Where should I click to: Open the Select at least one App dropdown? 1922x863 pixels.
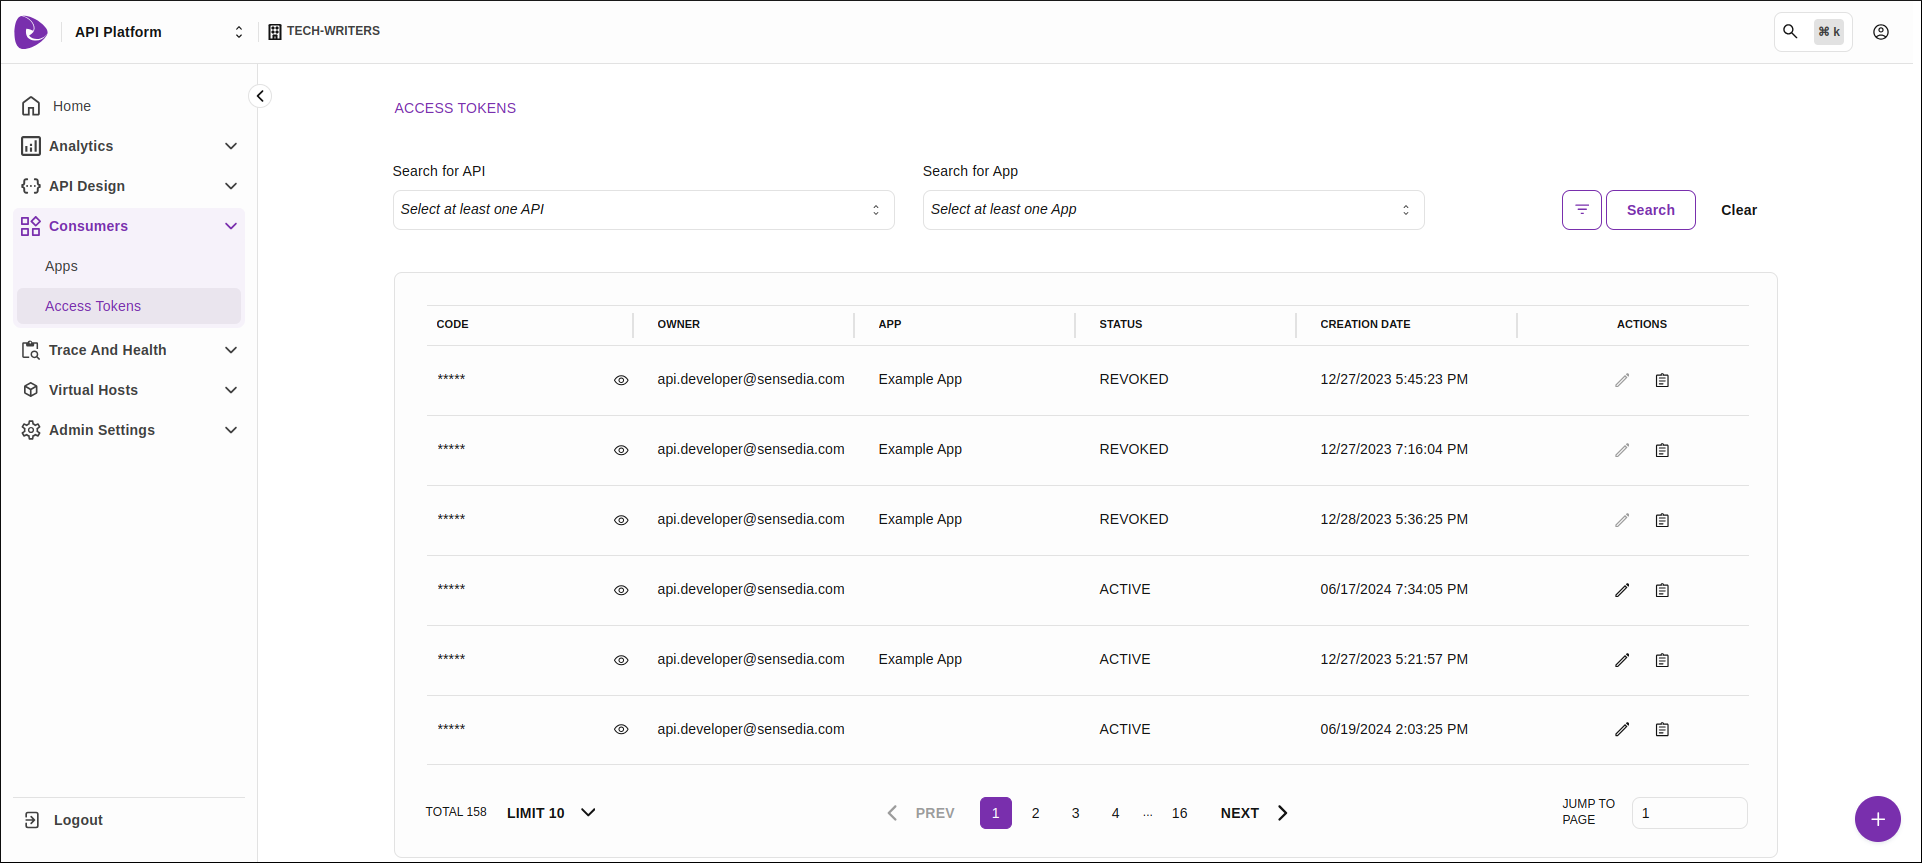coord(1173,210)
